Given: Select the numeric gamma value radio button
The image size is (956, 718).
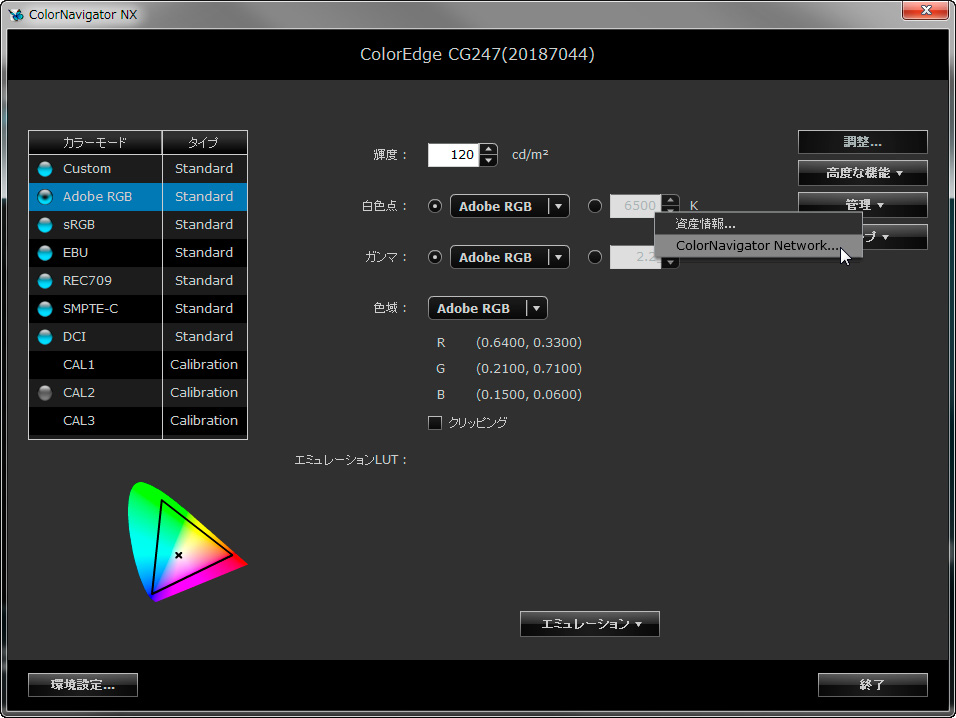Looking at the screenshot, I should click(x=595, y=257).
